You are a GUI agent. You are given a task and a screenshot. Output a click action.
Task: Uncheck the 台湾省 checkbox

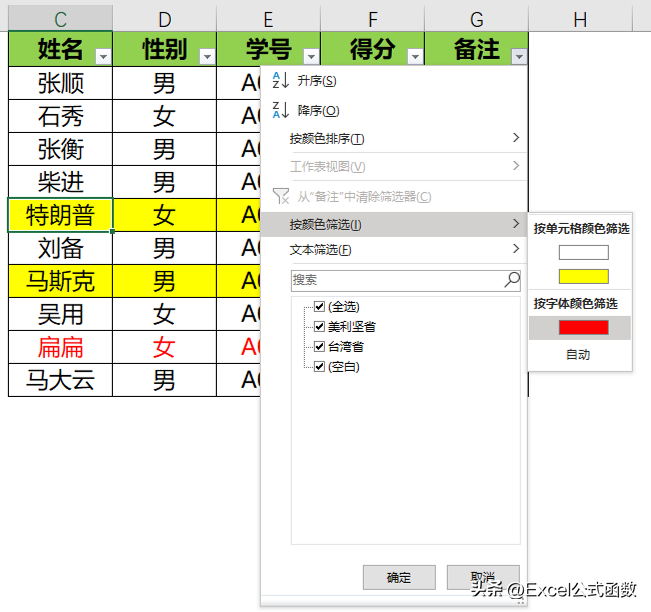click(319, 346)
